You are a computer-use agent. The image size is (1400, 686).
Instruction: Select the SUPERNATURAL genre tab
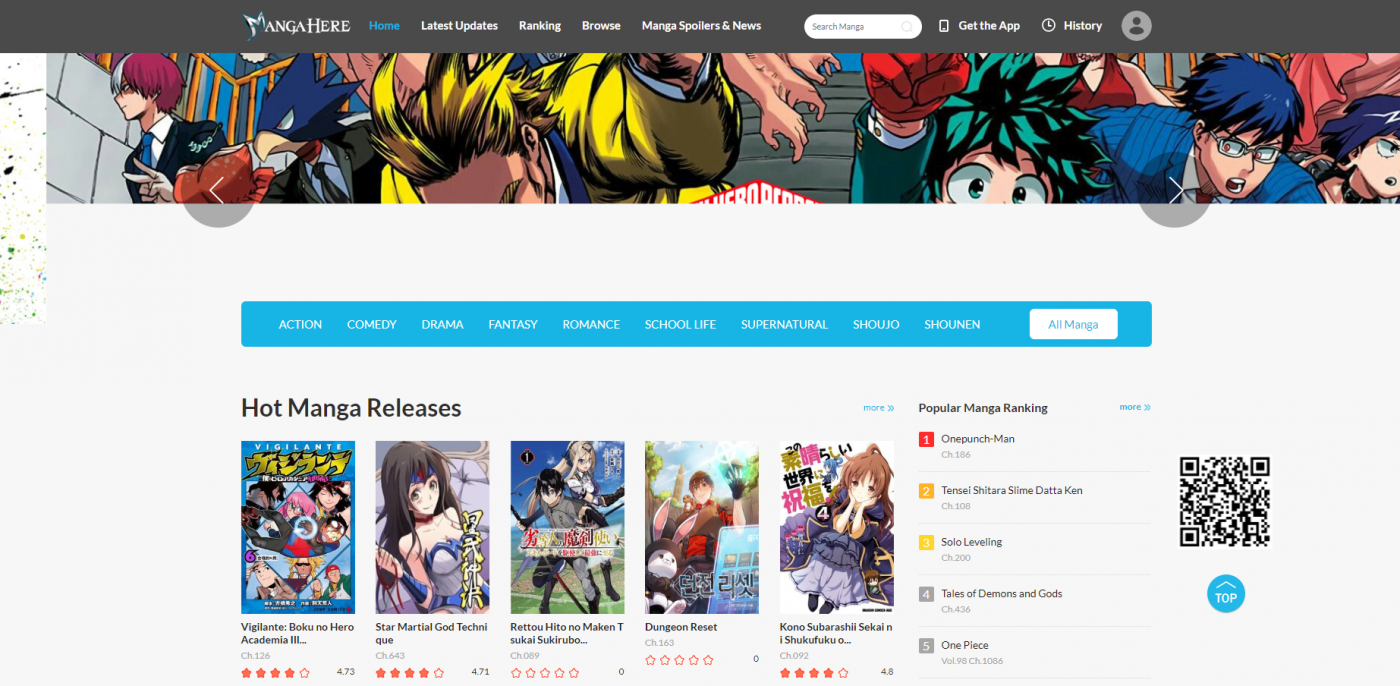click(x=784, y=324)
